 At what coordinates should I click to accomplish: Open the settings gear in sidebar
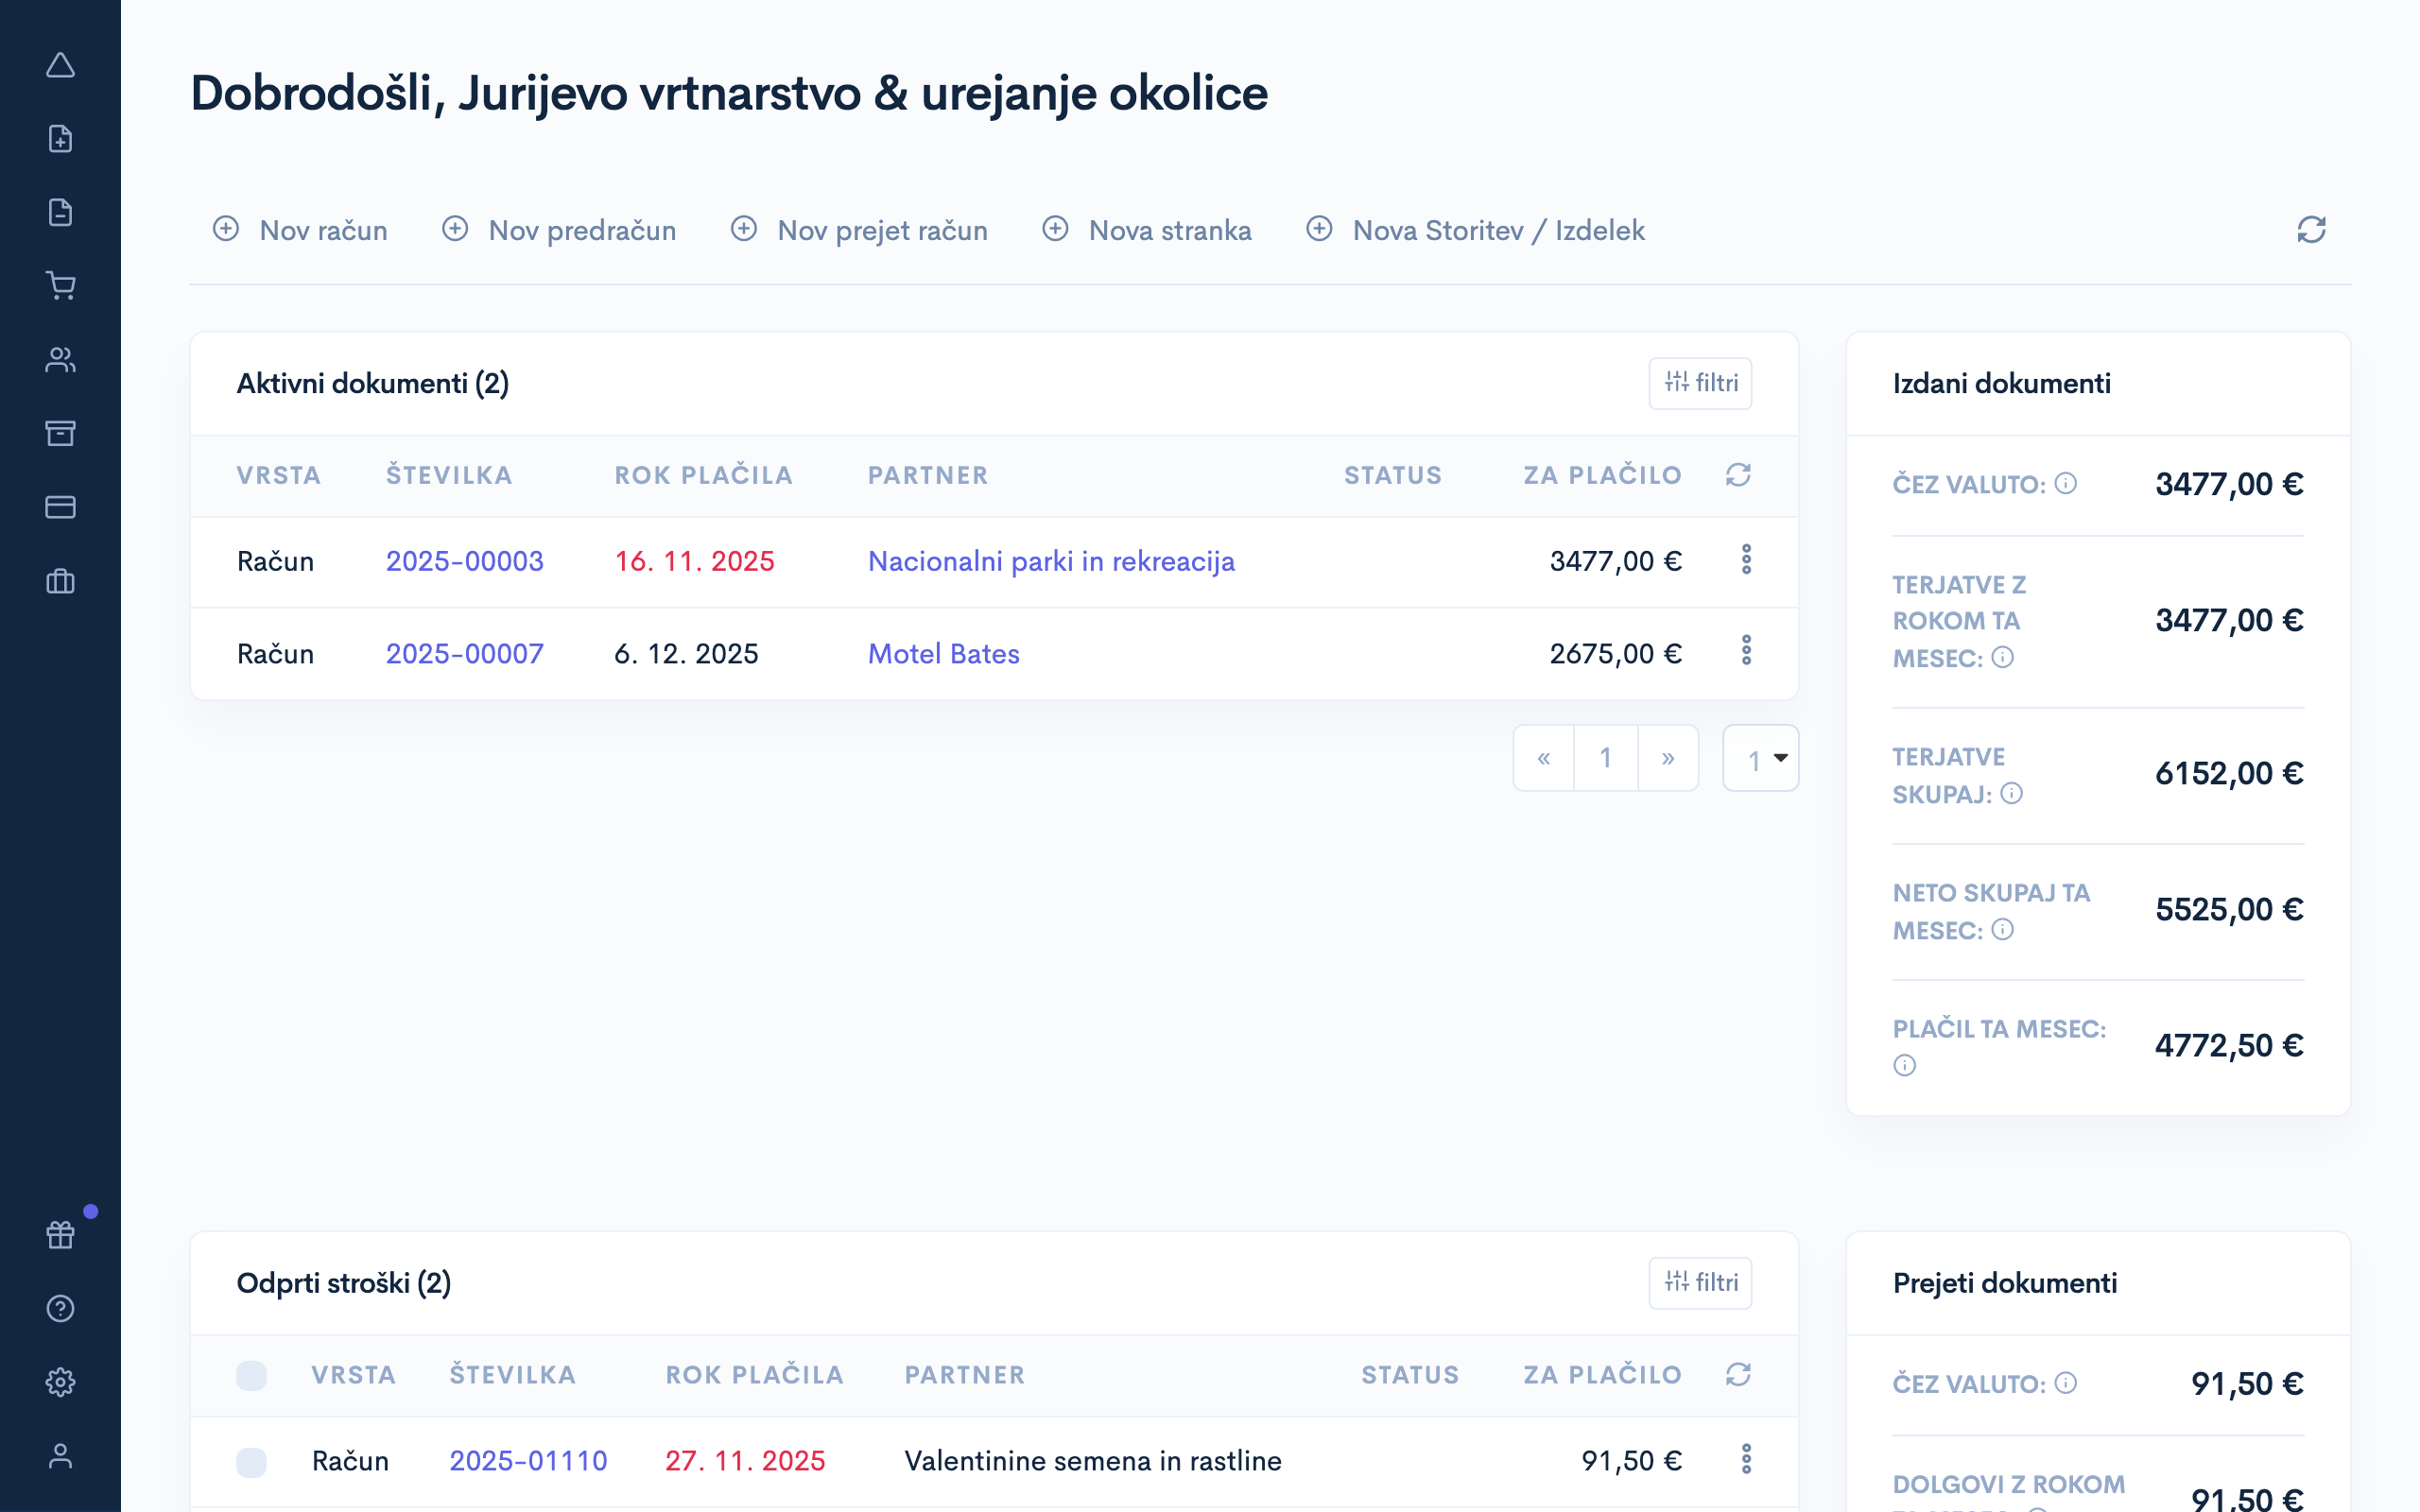click(x=60, y=1382)
